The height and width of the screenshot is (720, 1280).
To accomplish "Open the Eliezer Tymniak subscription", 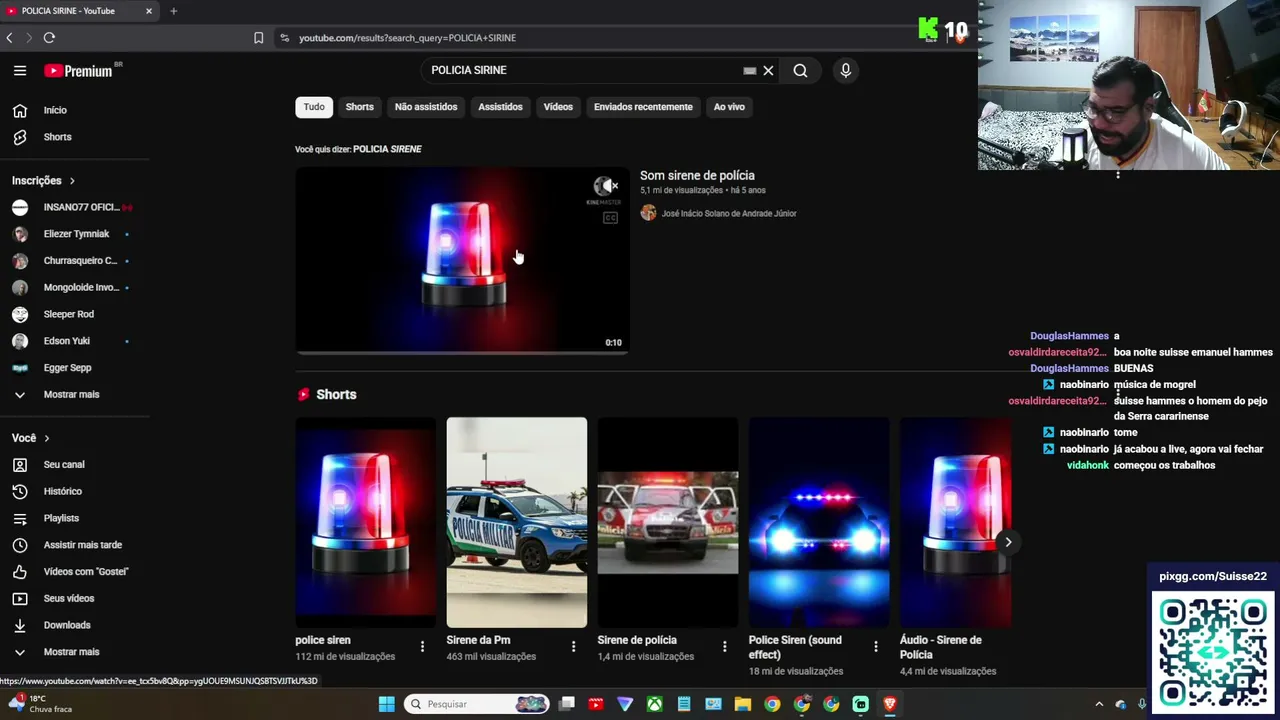I will pyautogui.click(x=75, y=234).
